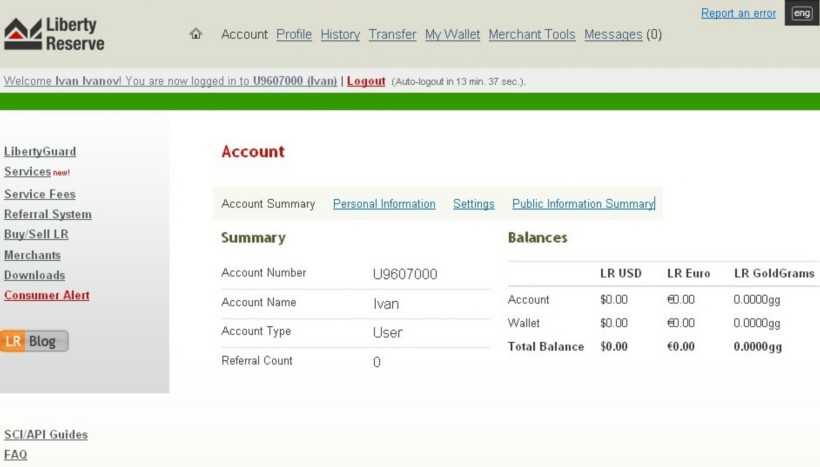
Task: Select the Account Summary tab
Action: pos(268,204)
